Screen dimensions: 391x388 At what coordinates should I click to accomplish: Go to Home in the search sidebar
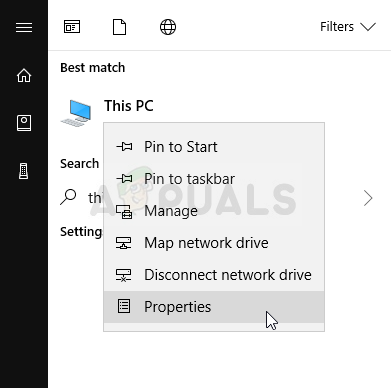24,75
